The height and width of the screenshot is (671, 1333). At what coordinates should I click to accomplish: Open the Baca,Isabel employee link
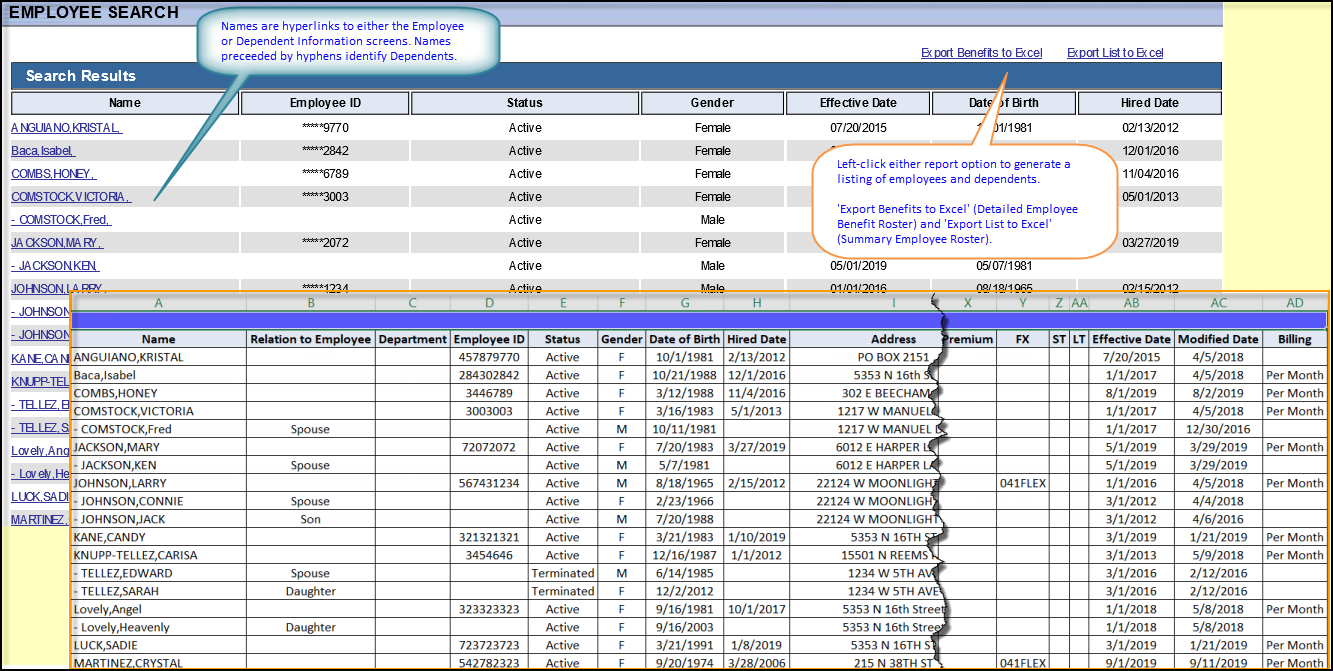coord(44,151)
